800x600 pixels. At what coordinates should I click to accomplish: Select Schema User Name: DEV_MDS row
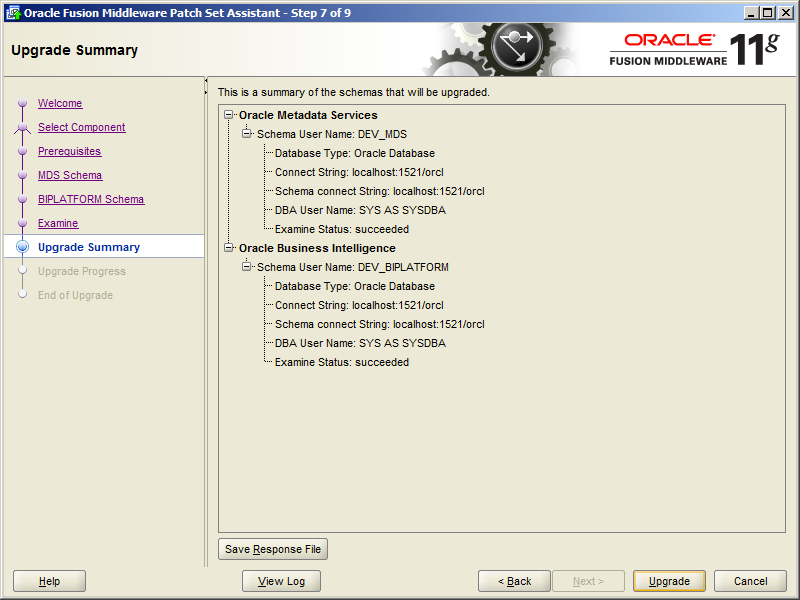pyautogui.click(x=332, y=134)
